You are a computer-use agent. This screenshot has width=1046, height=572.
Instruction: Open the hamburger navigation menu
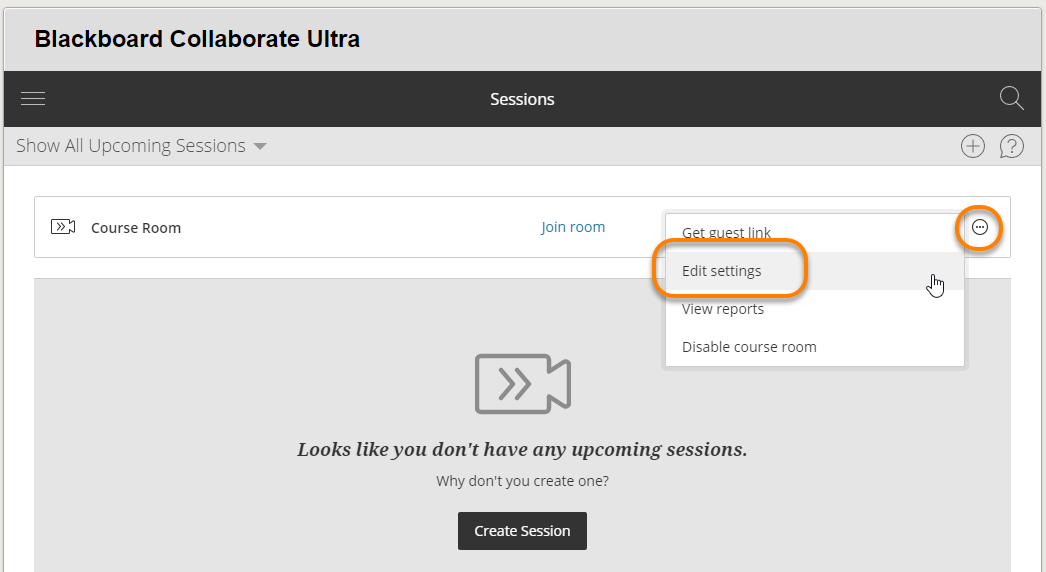coord(33,99)
